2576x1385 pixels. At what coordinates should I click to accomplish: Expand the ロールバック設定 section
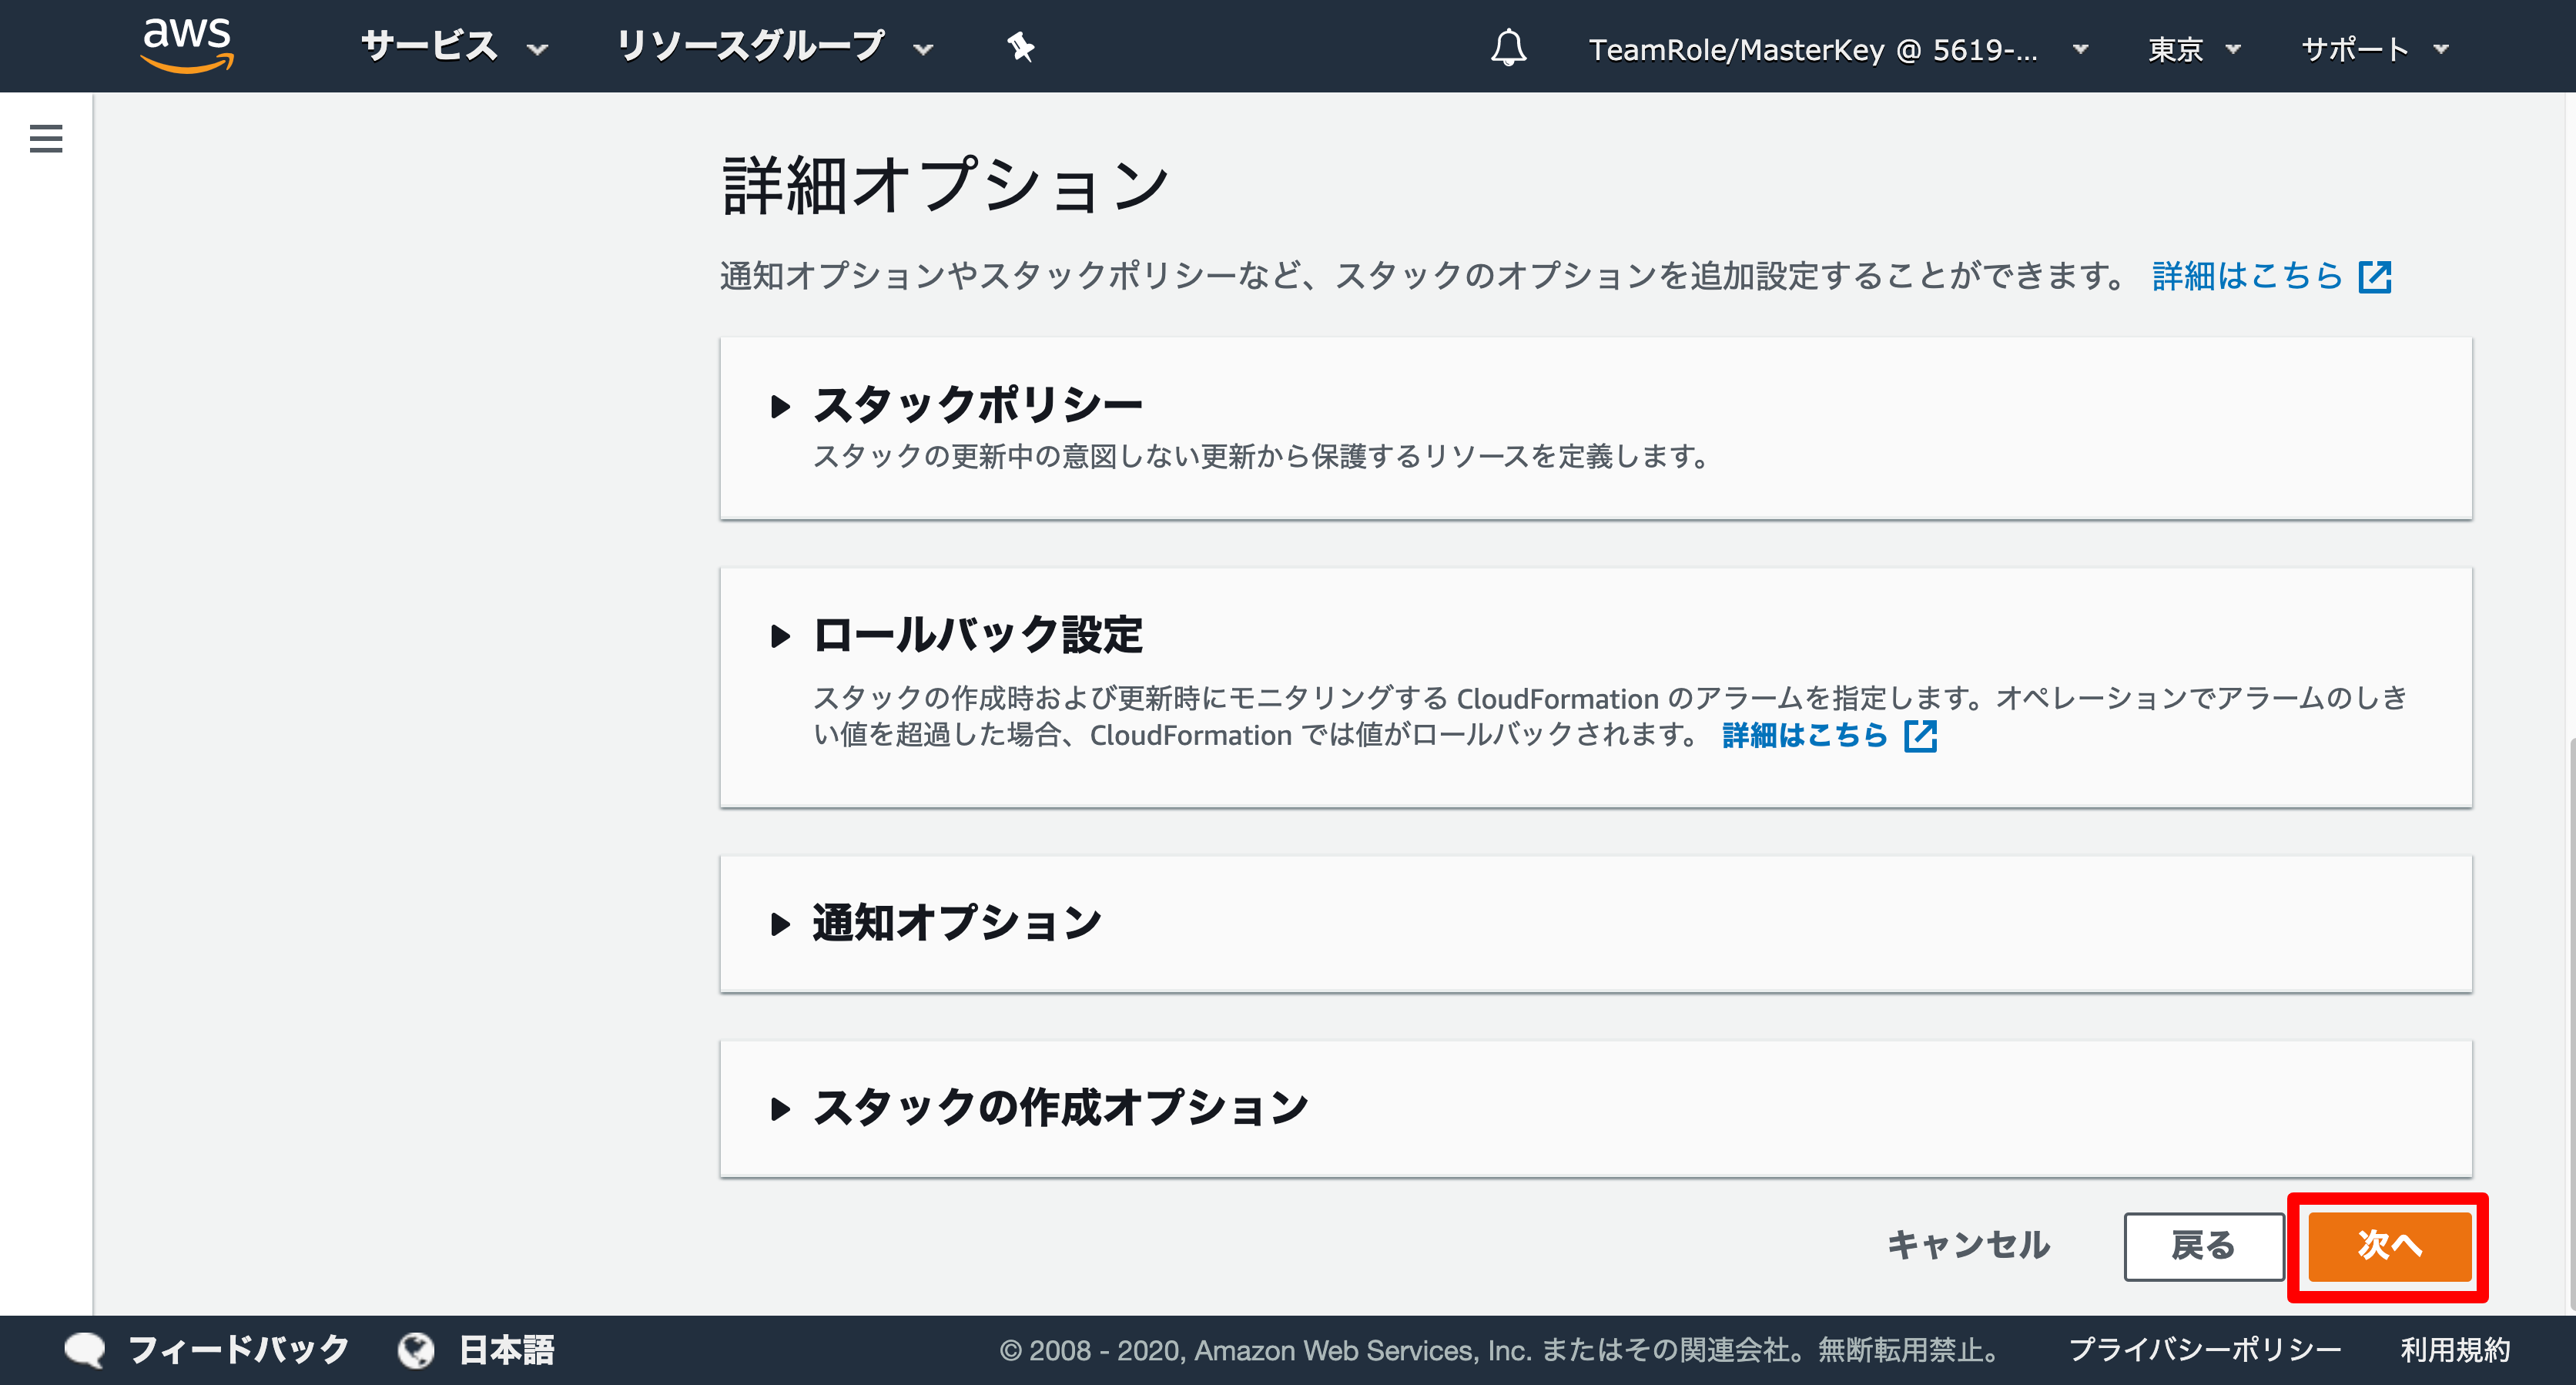pyautogui.click(x=958, y=635)
